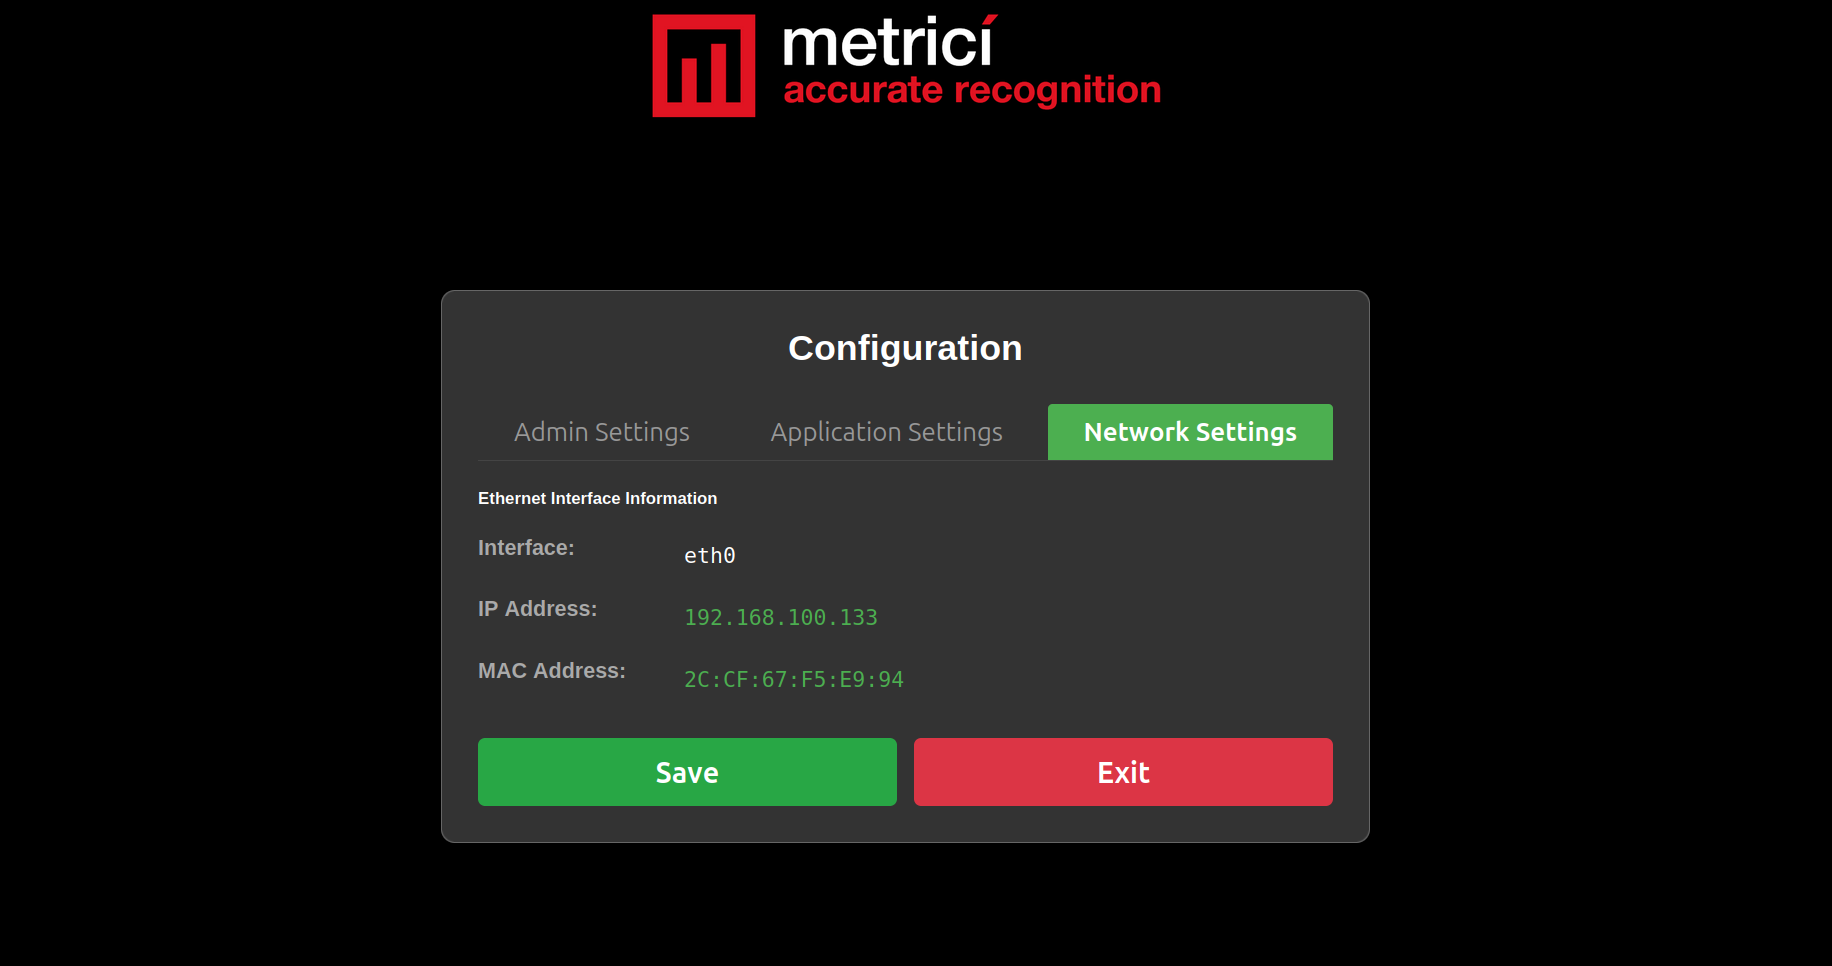Click the 'Interface:' label
1832x966 pixels.
[x=526, y=548]
